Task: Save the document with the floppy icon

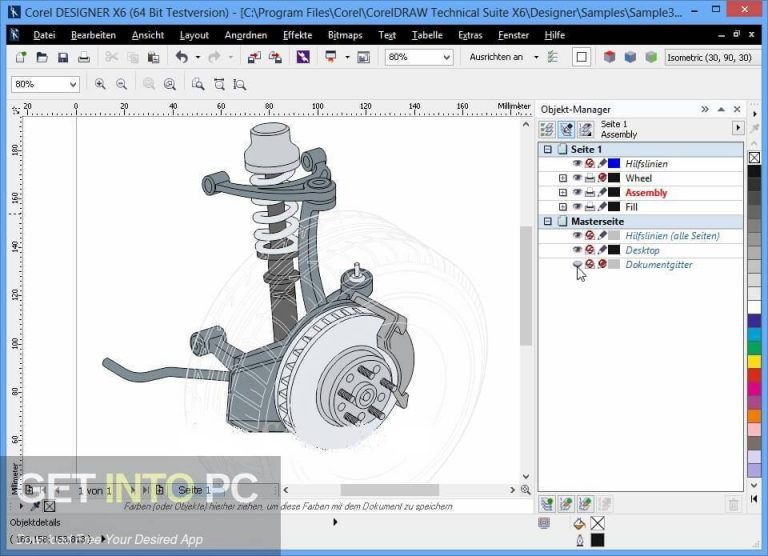Action: coord(63,57)
